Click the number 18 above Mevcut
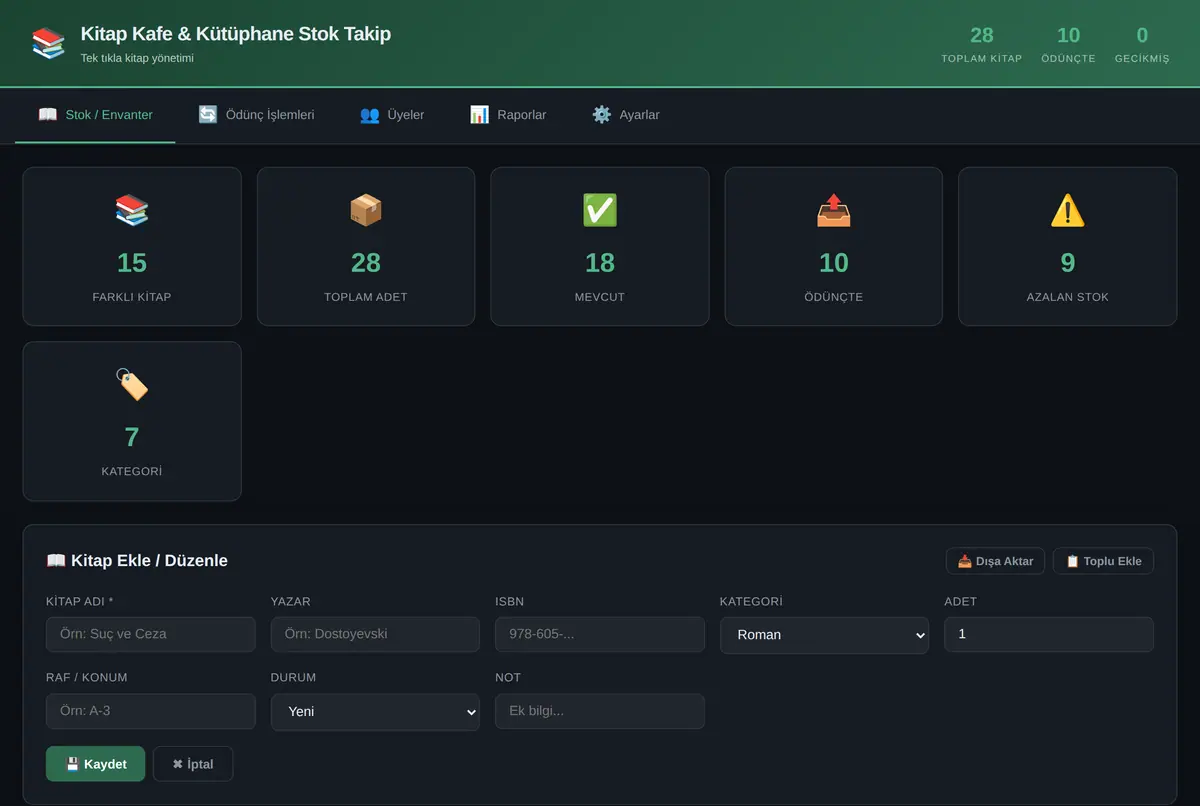 [x=600, y=263]
